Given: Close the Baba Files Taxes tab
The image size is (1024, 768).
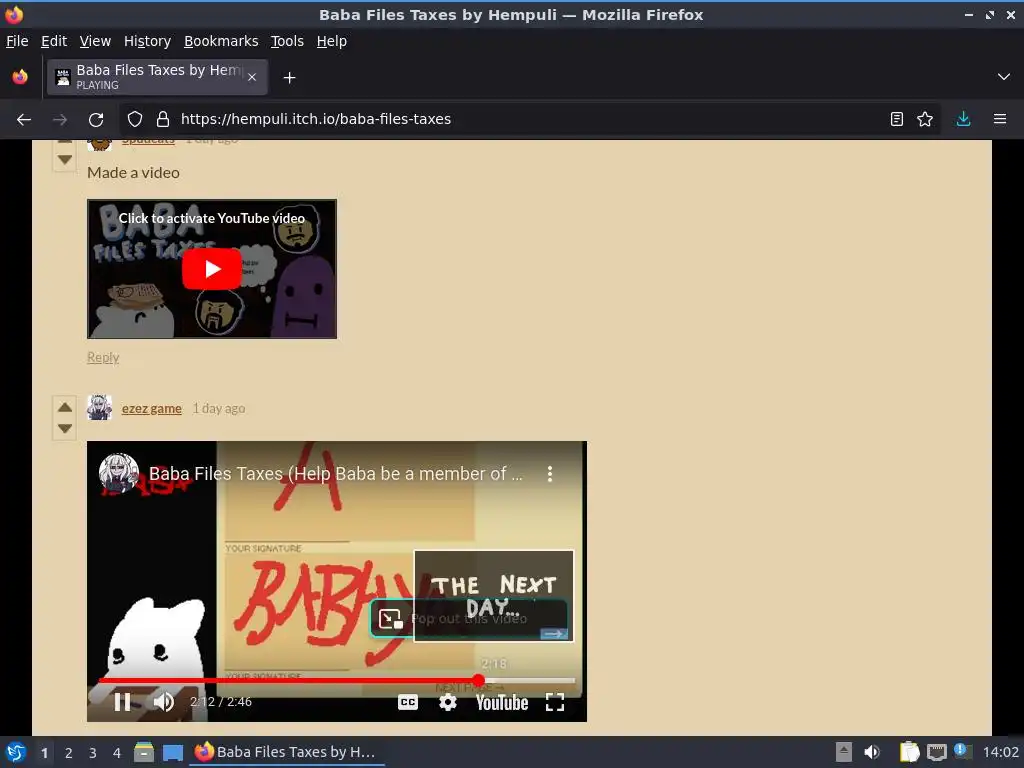Looking at the screenshot, I should pos(252,77).
